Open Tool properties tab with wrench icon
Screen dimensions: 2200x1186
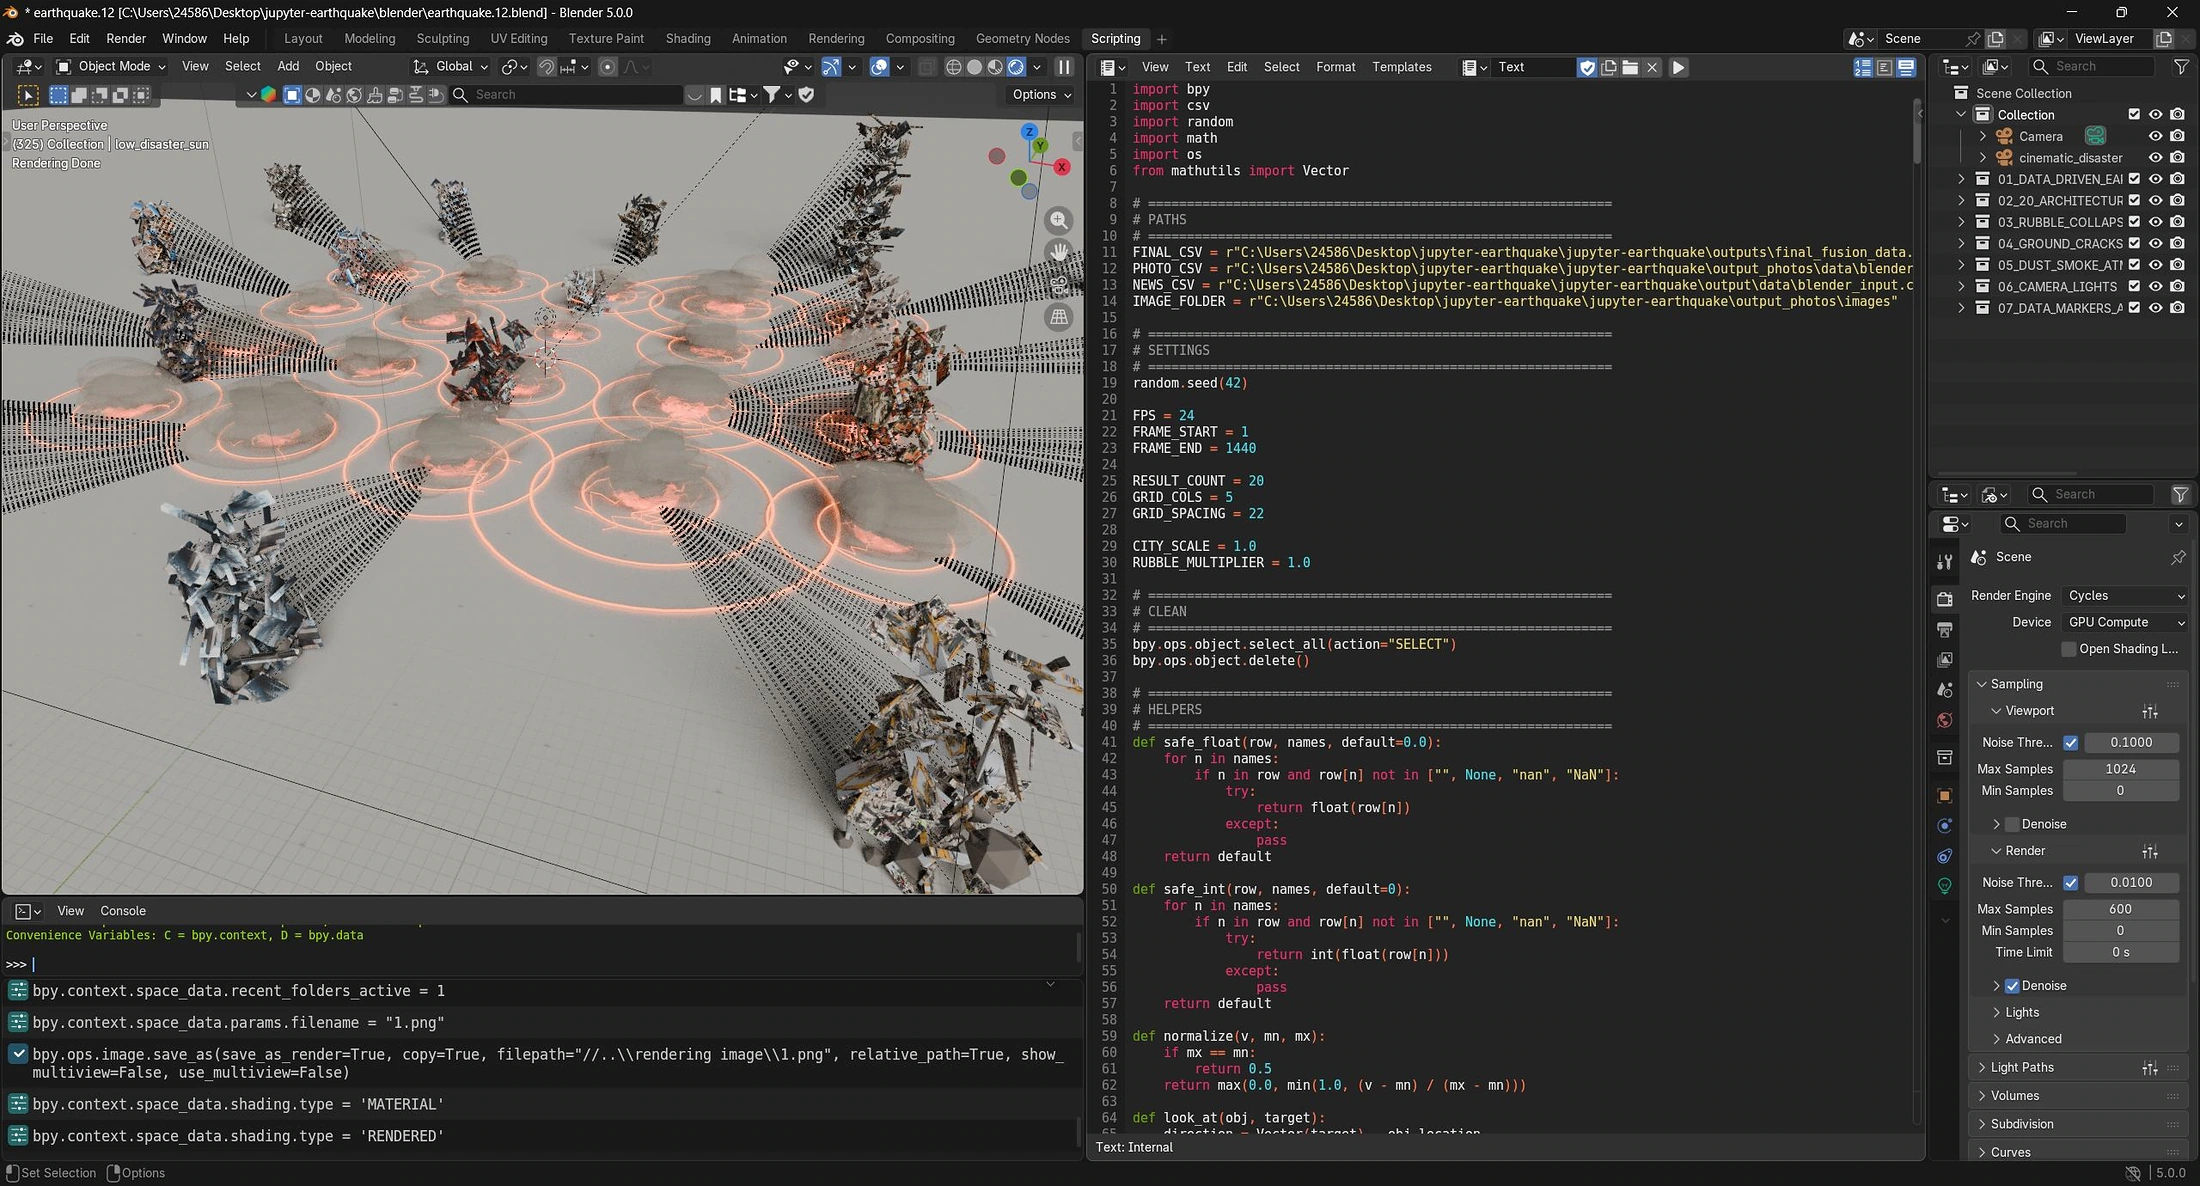tap(1945, 562)
